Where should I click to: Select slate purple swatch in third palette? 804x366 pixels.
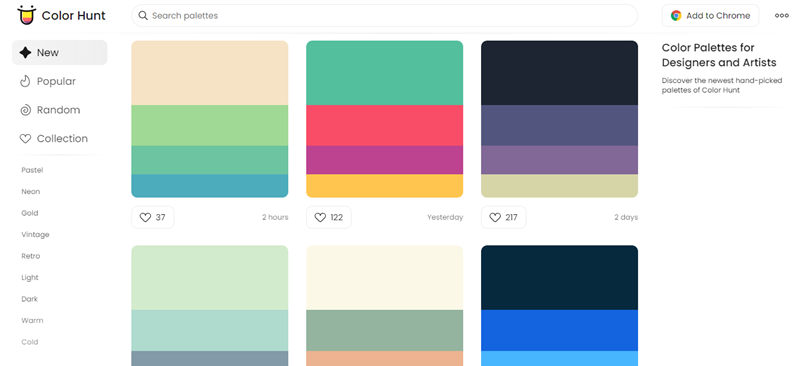pos(559,126)
